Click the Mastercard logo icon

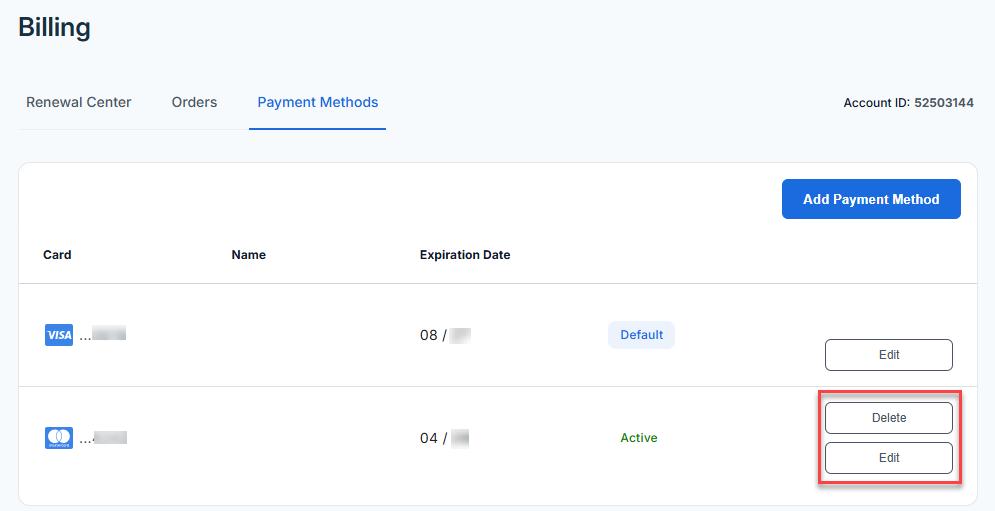point(59,438)
